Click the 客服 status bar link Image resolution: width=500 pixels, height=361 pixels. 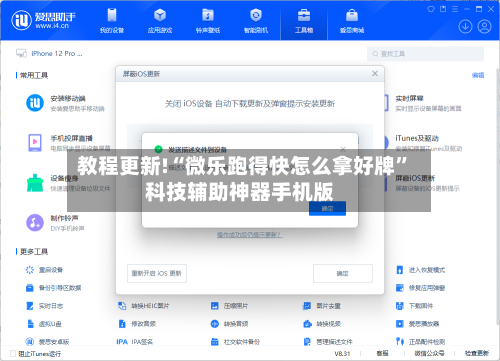(382, 353)
